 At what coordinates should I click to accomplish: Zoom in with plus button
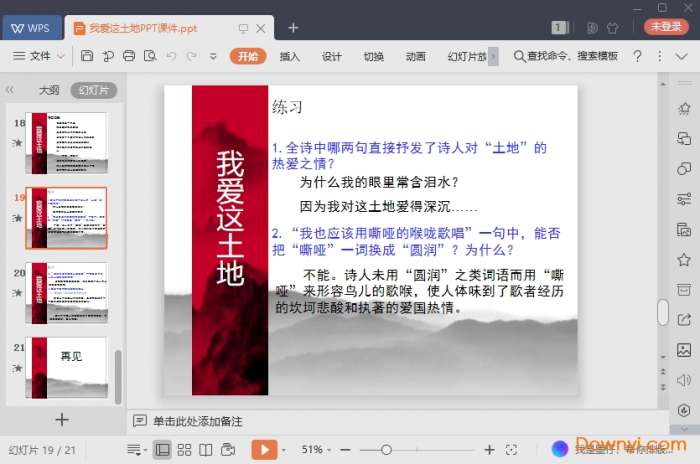(x=489, y=450)
